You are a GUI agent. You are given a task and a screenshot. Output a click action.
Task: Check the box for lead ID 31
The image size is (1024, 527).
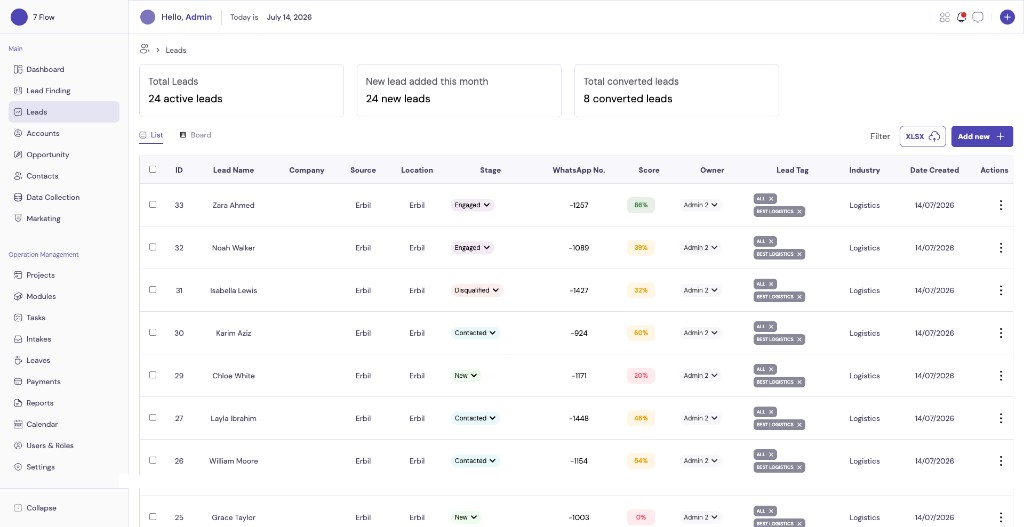[x=153, y=289]
